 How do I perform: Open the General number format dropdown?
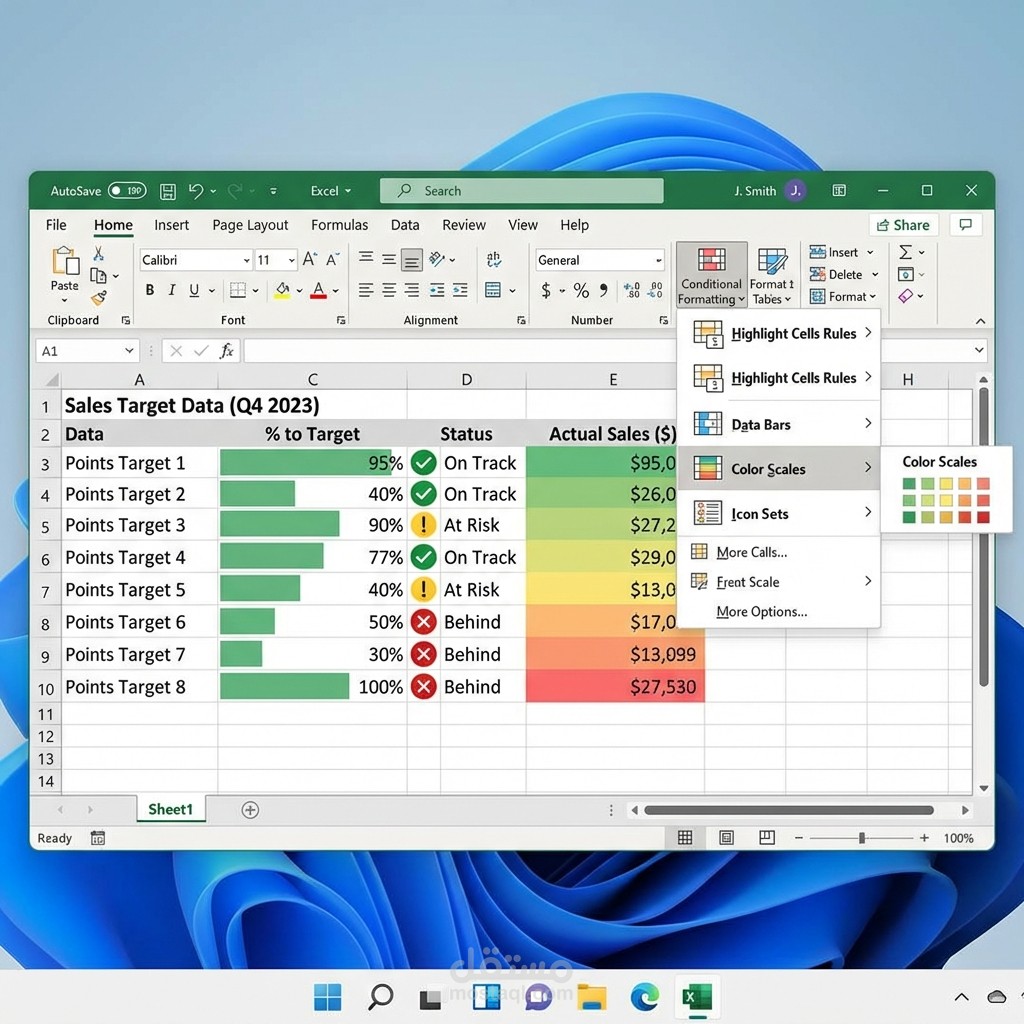point(658,260)
